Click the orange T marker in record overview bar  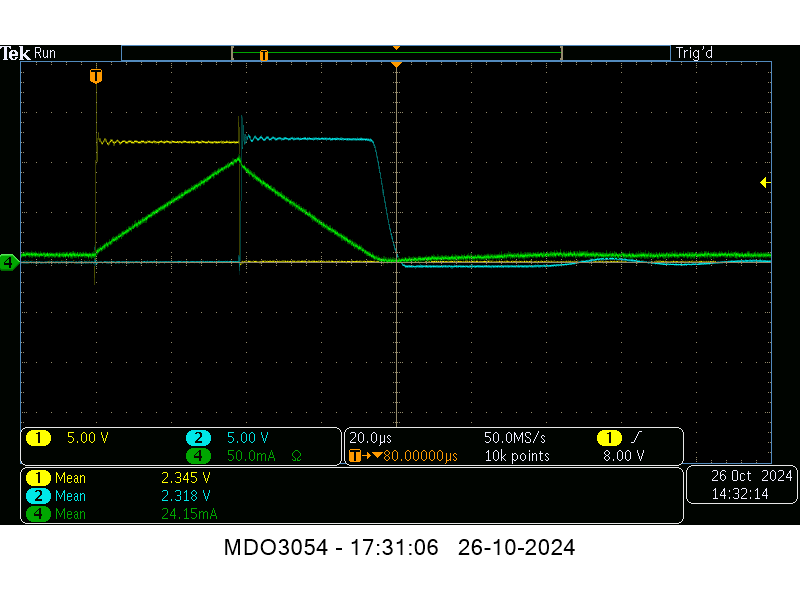(x=264, y=55)
